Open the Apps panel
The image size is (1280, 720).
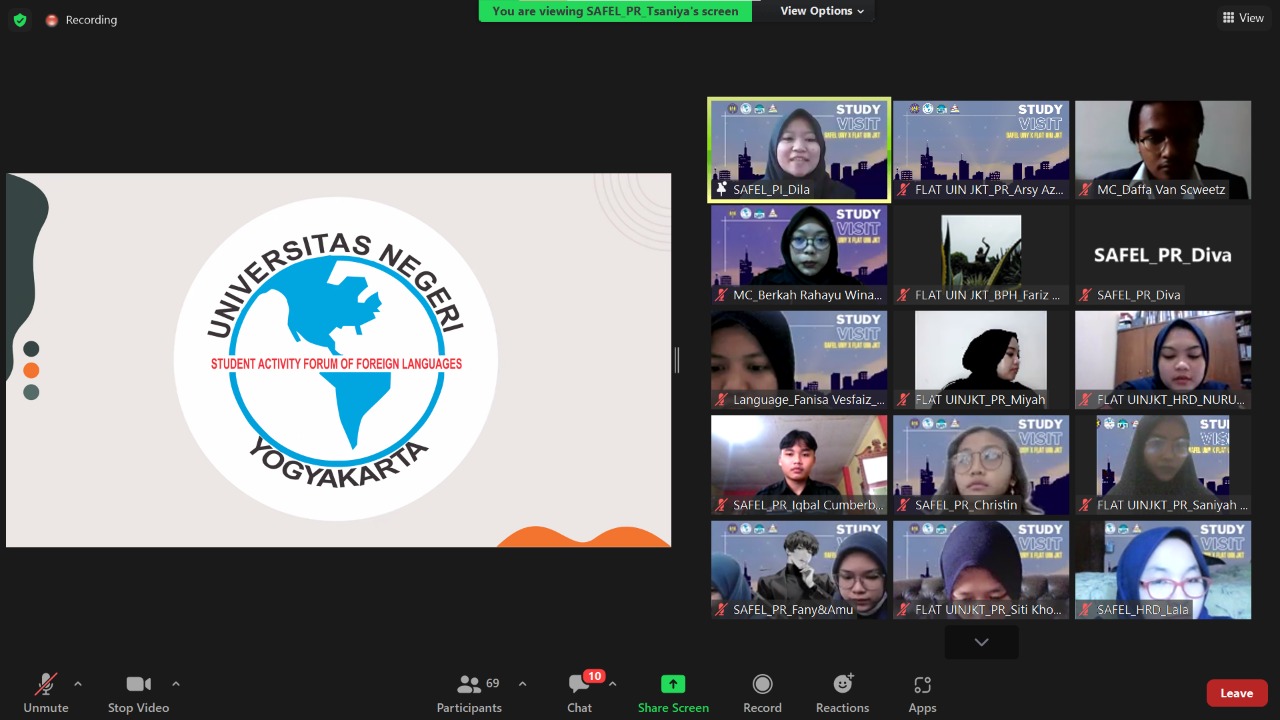tap(922, 693)
